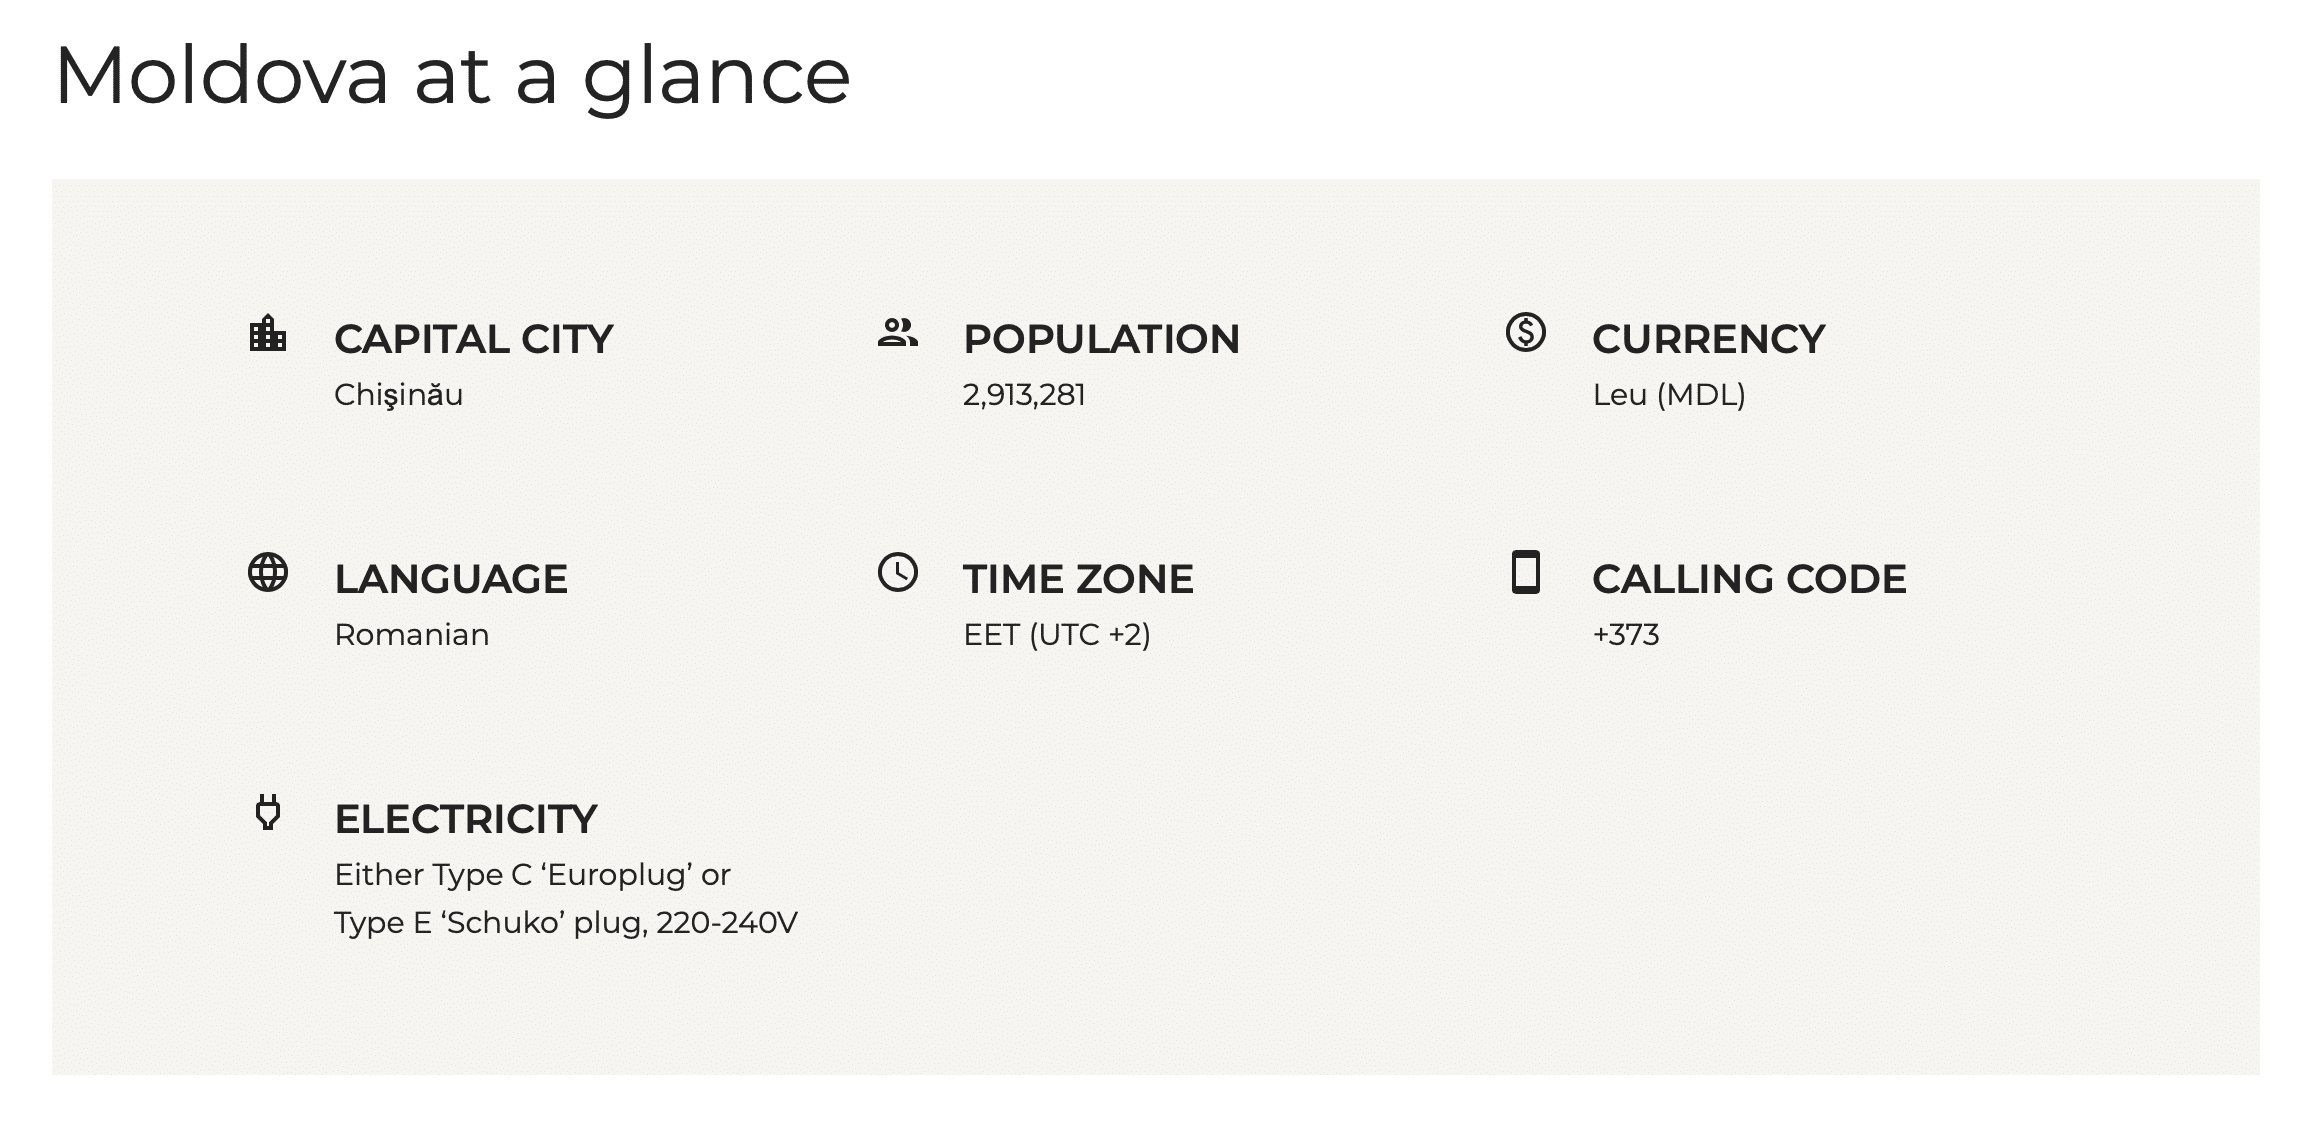The height and width of the screenshot is (1128, 2318).
Task: Click the Chișinău capital name text
Action: coord(399,395)
